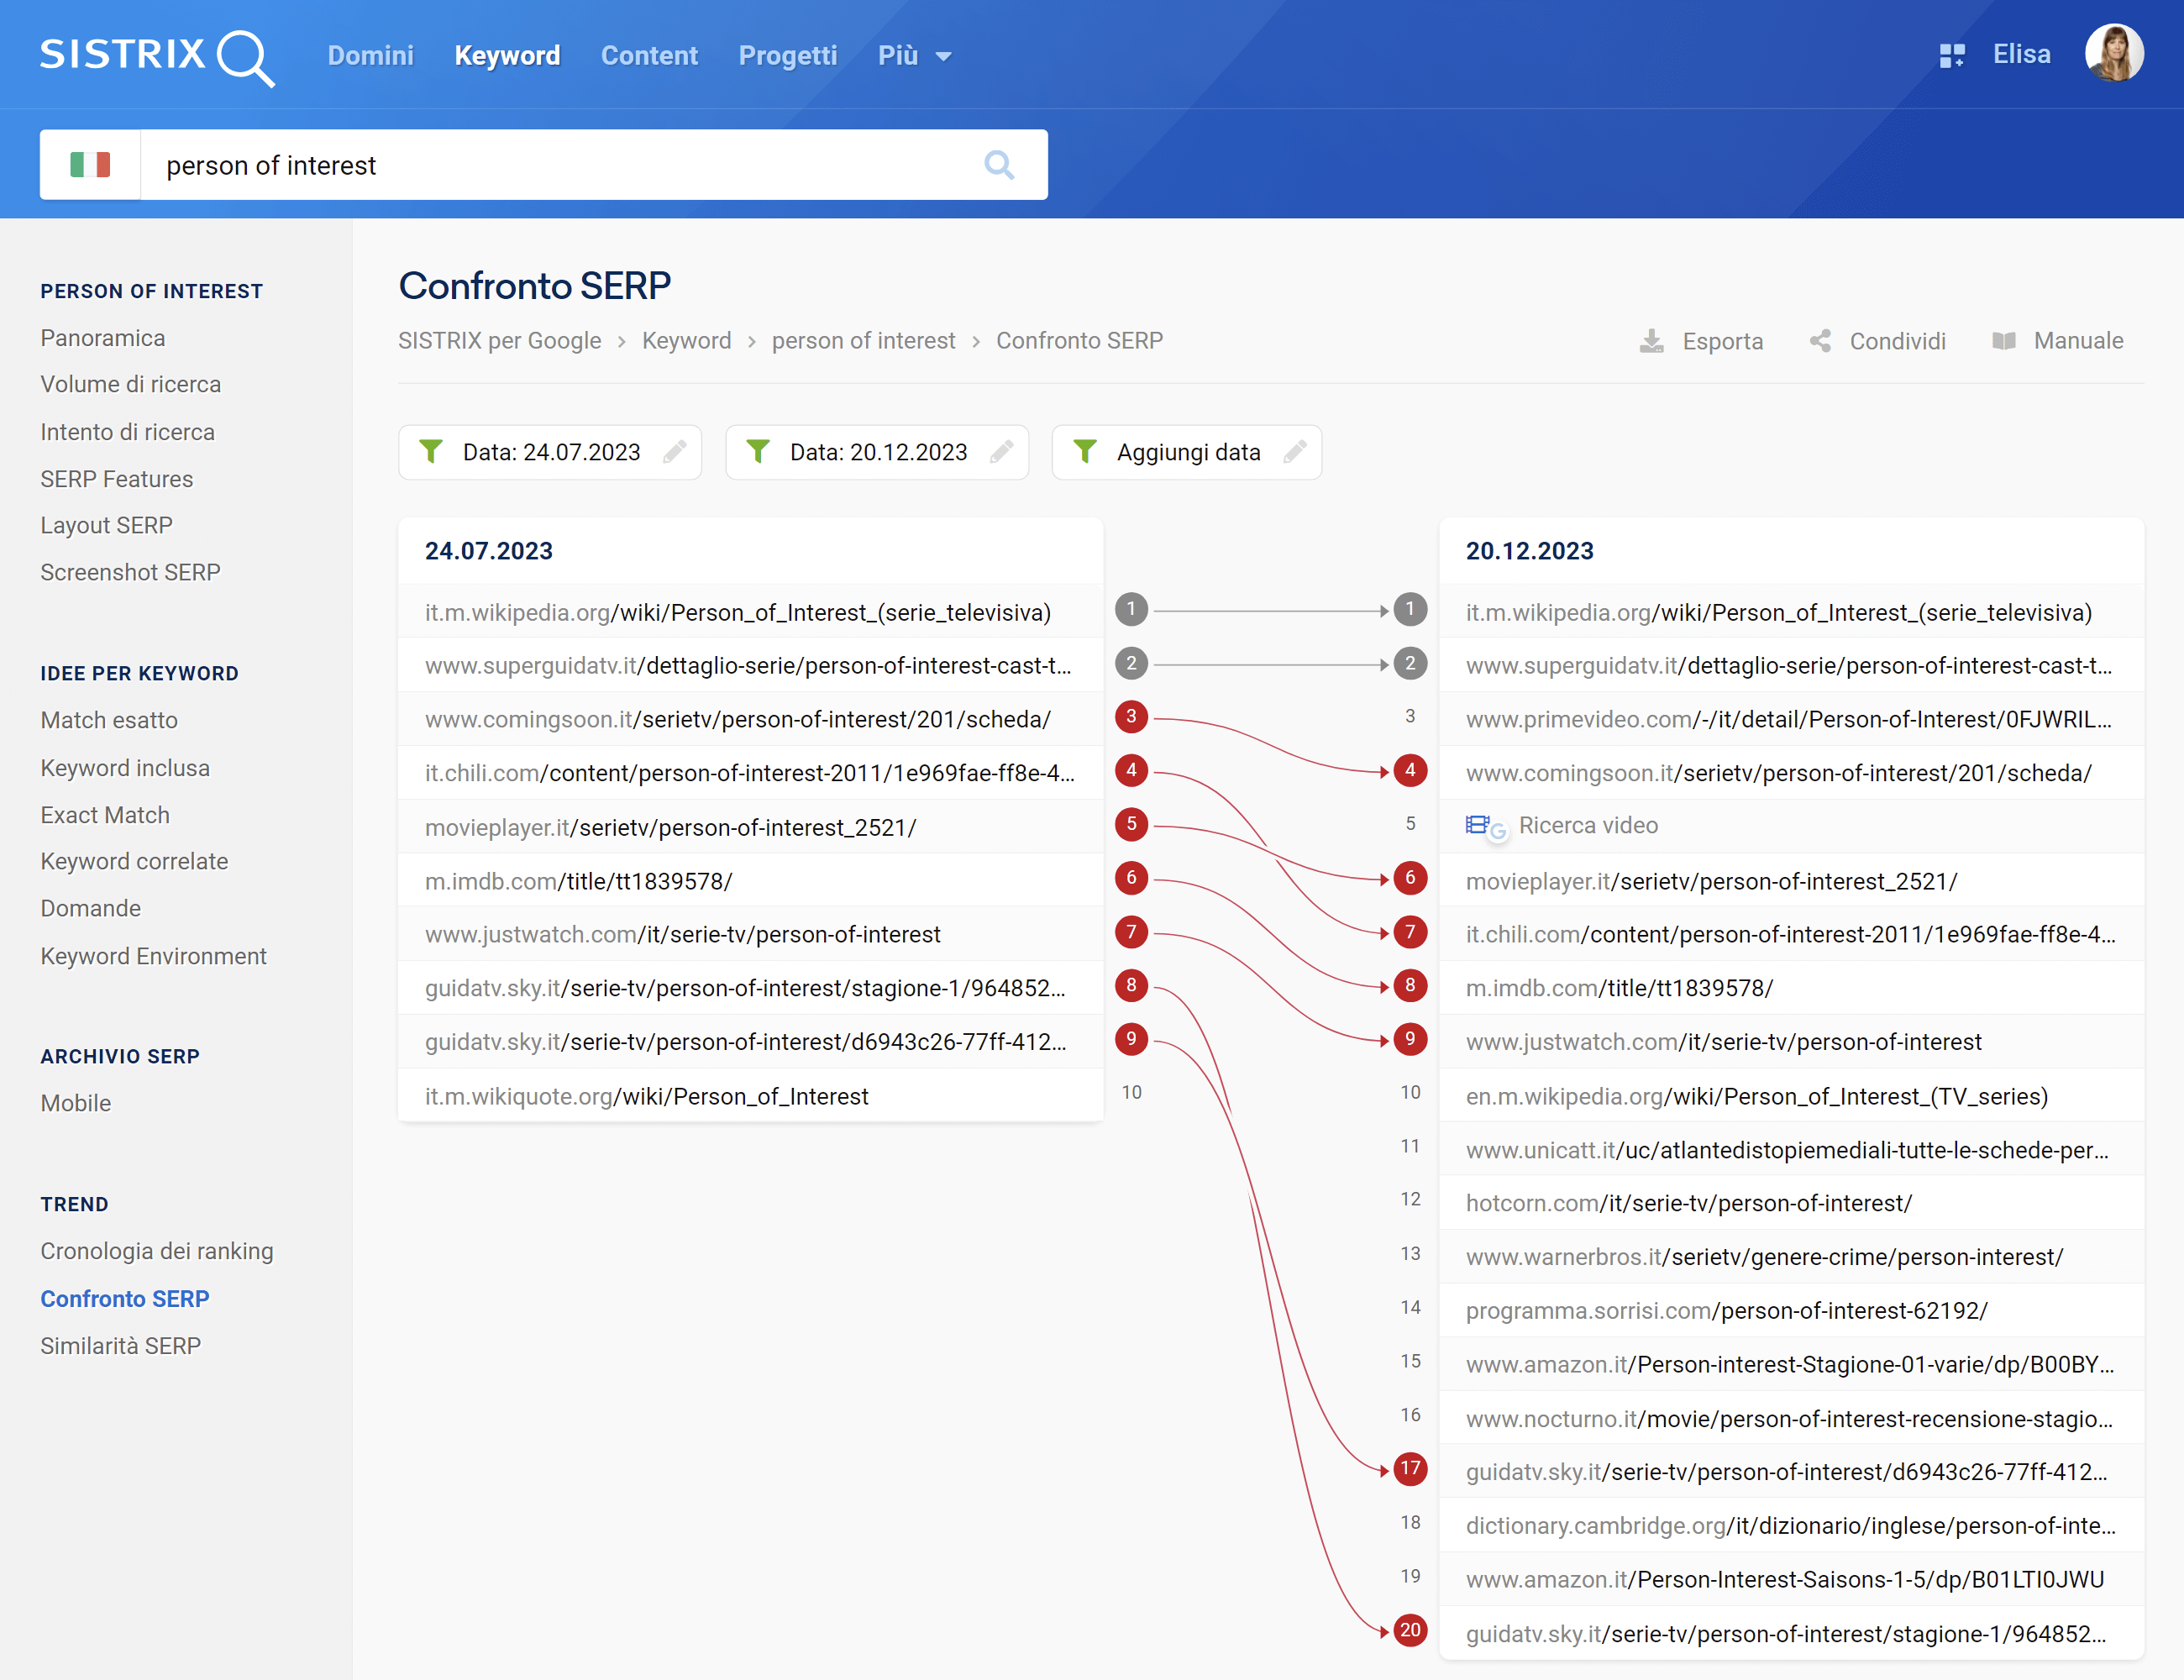Open the www.comingsoon.it URL in the 24.07.2023 list
The image size is (2184, 1680).
click(738, 720)
